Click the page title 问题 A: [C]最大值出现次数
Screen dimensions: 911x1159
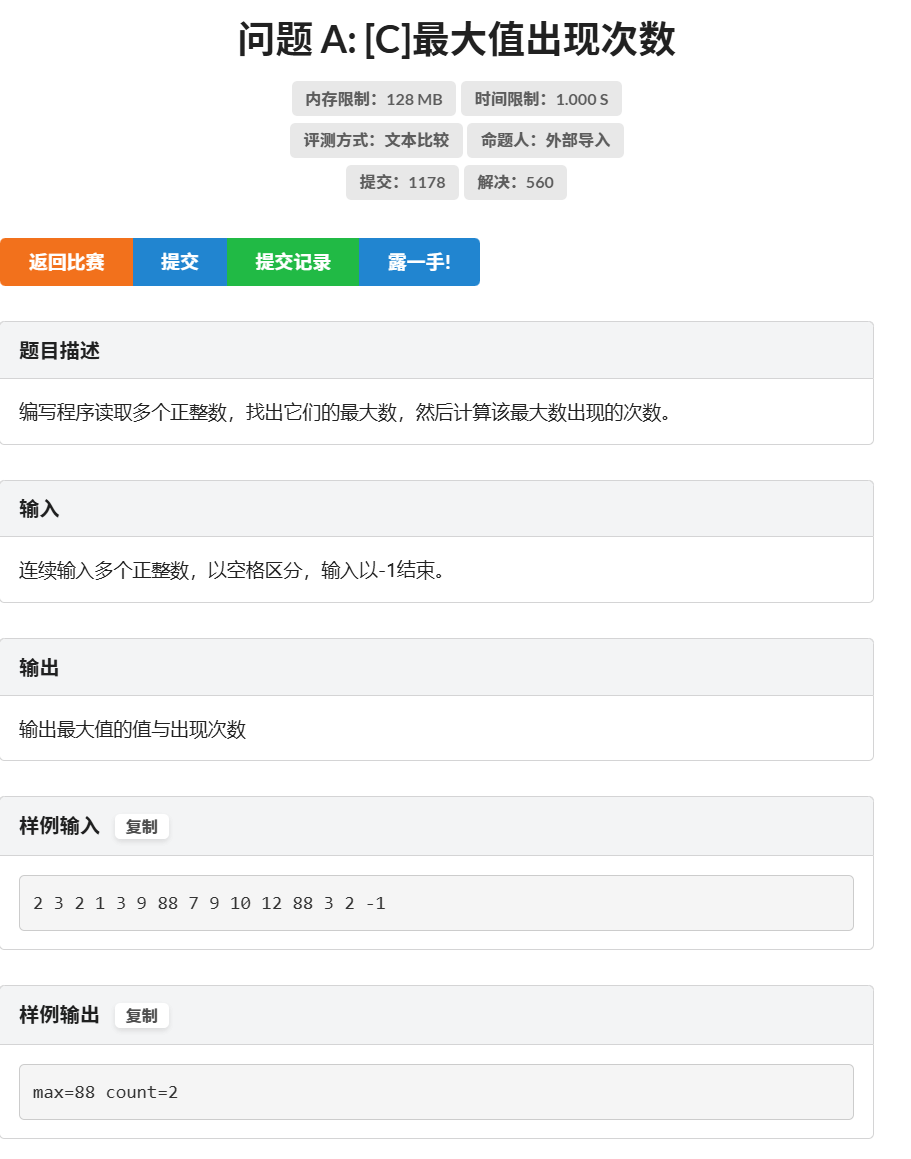pyautogui.click(x=456, y=39)
